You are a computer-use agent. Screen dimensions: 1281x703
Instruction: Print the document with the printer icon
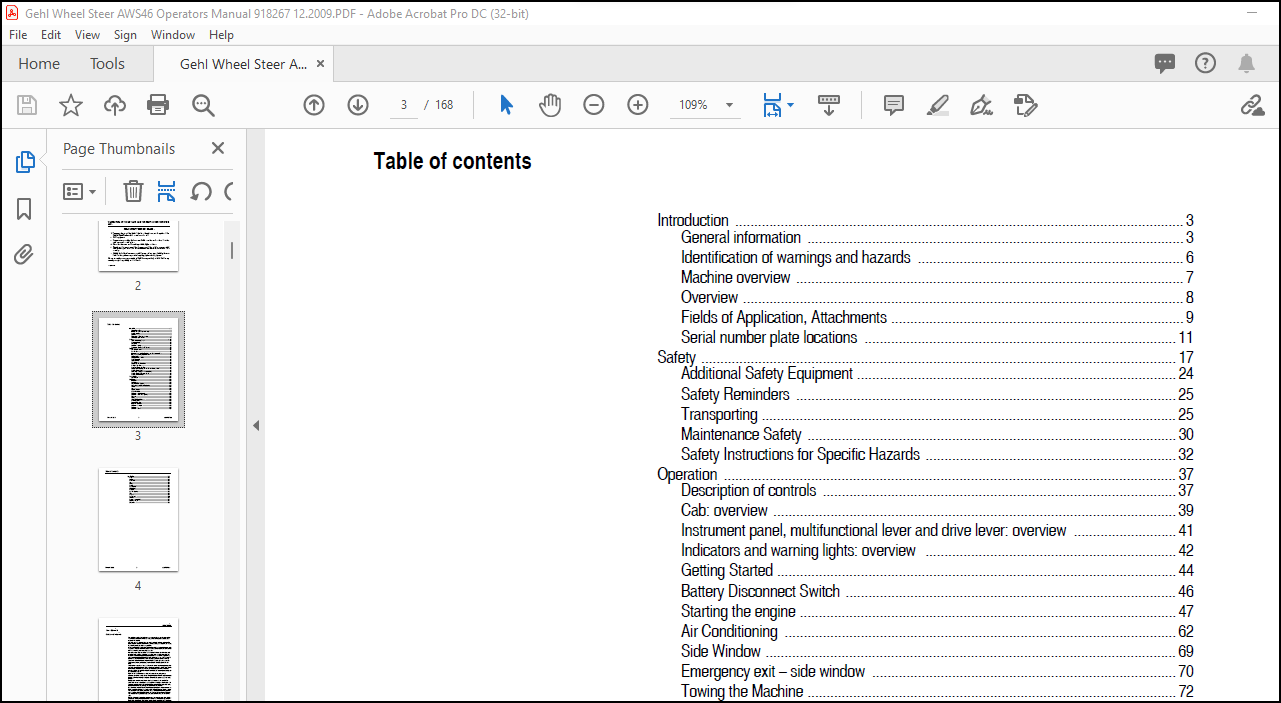[158, 105]
